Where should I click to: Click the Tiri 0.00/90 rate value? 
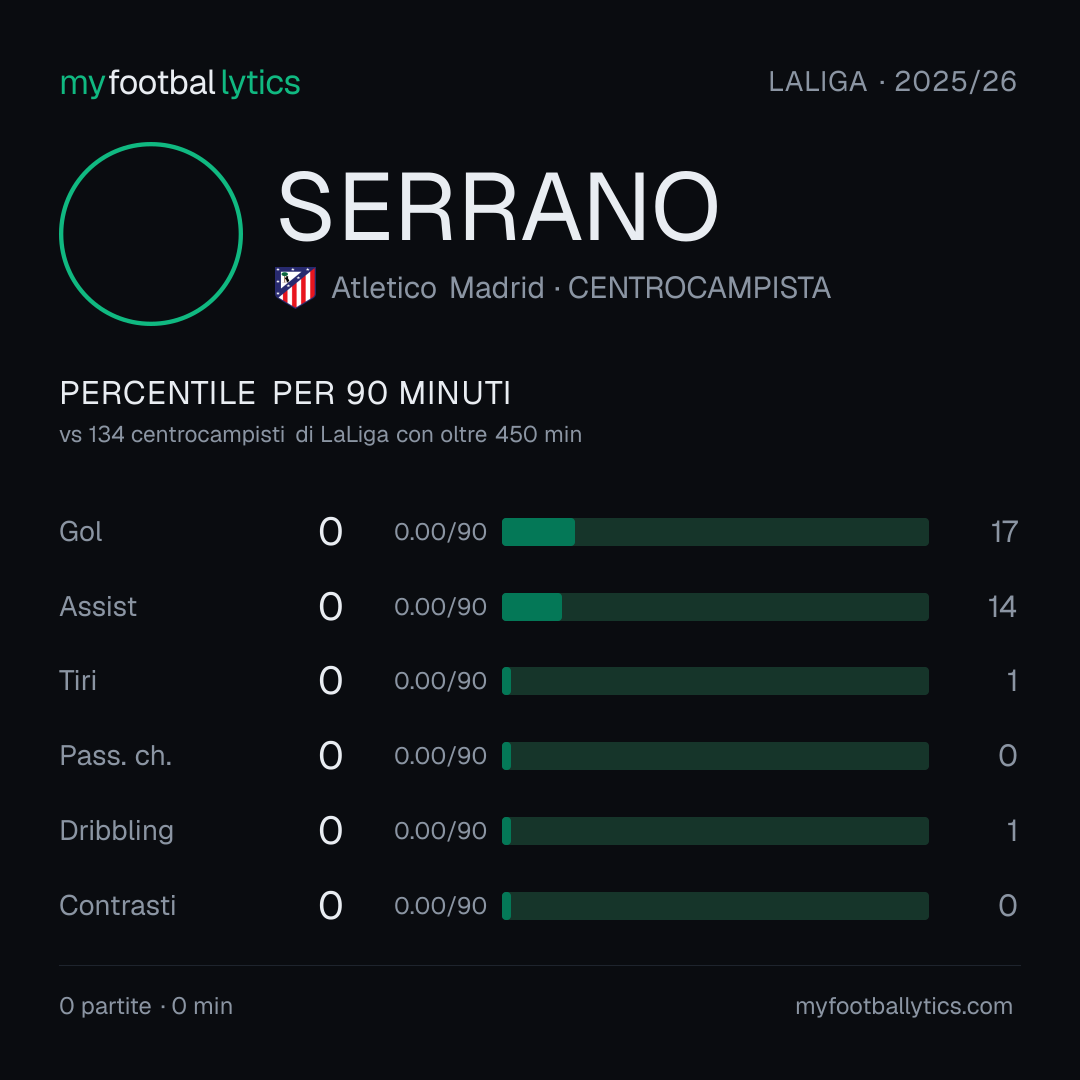440,681
